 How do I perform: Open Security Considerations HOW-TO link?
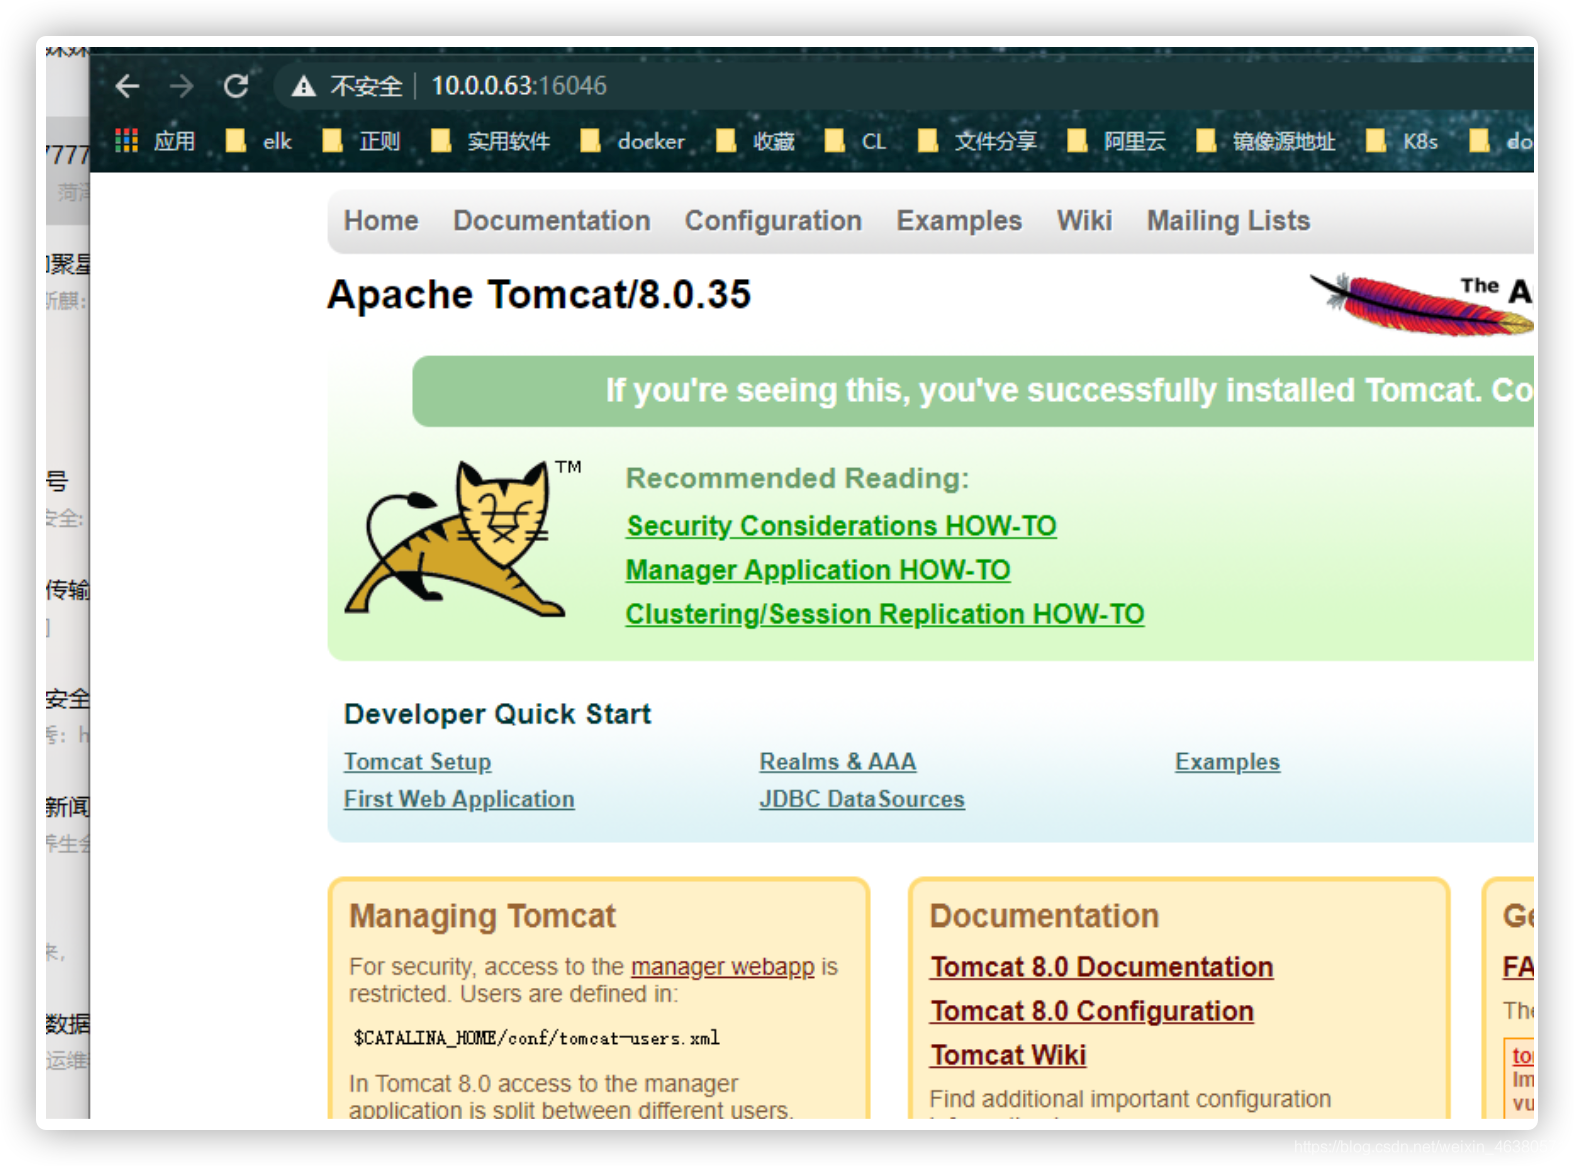pos(841,525)
